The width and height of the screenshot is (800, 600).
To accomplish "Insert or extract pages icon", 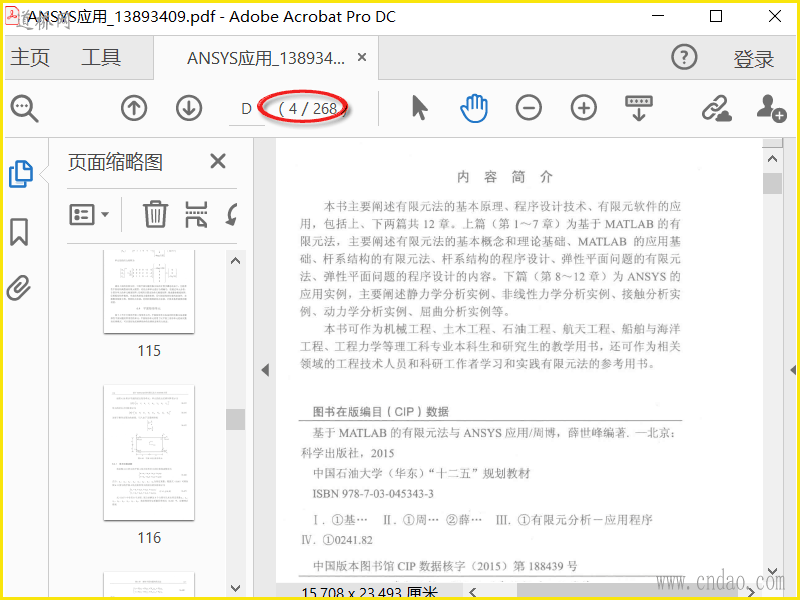I will pyautogui.click(x=196, y=214).
